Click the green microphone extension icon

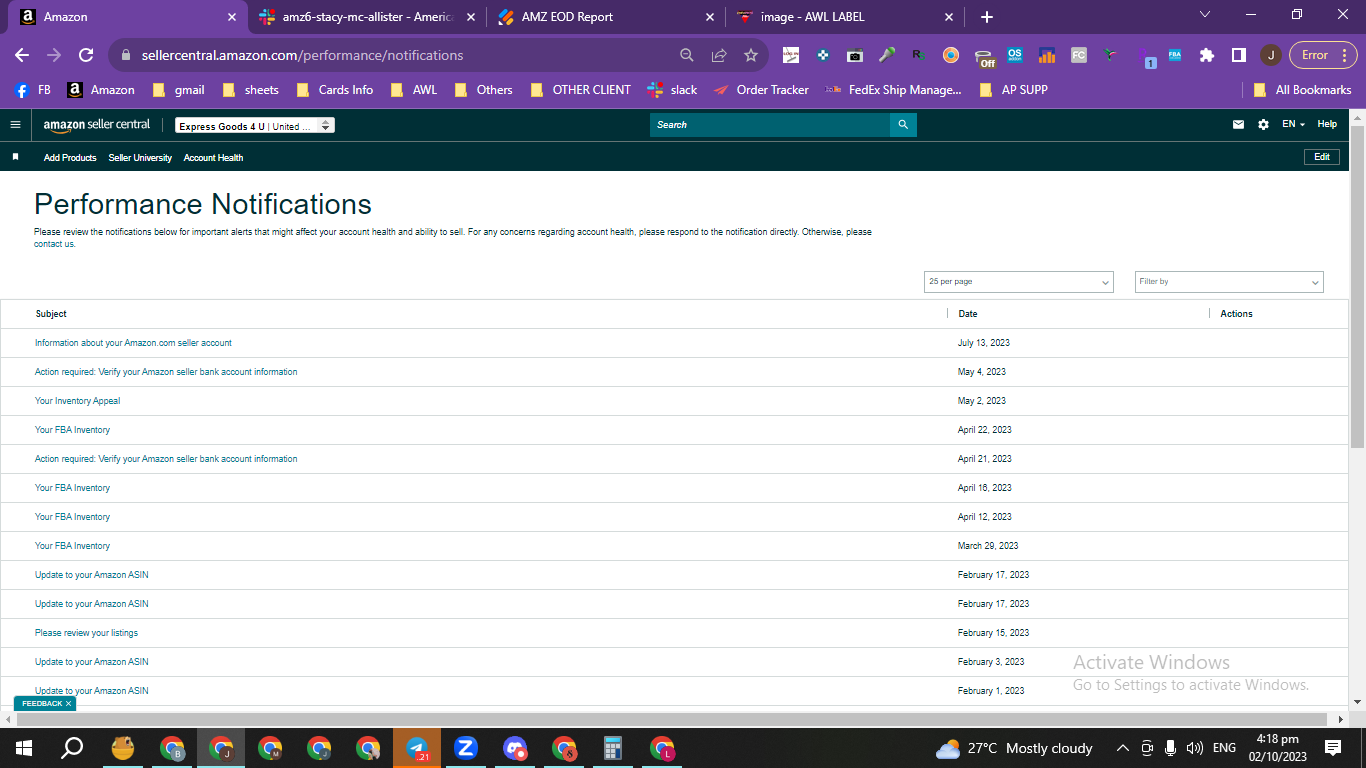(x=887, y=55)
